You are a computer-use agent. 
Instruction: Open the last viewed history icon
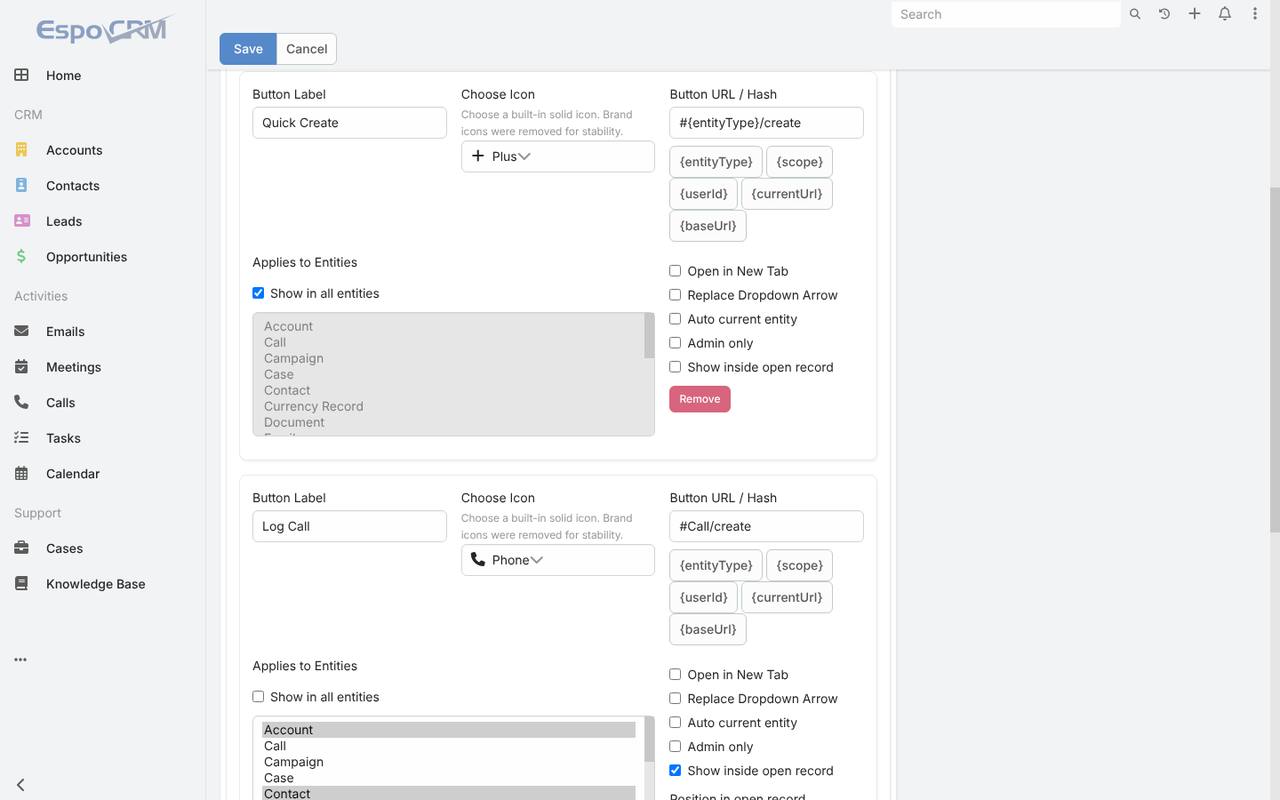(x=1164, y=14)
